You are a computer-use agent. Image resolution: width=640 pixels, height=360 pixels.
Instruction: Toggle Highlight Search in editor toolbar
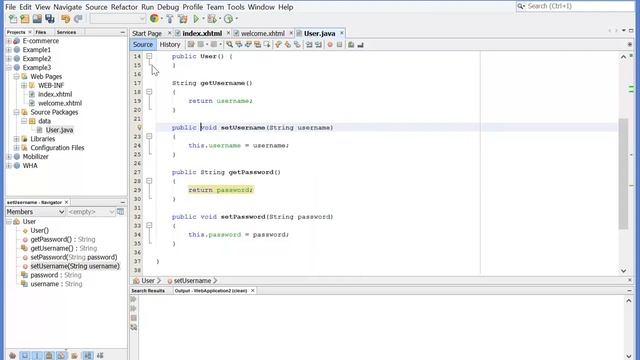coord(258,44)
